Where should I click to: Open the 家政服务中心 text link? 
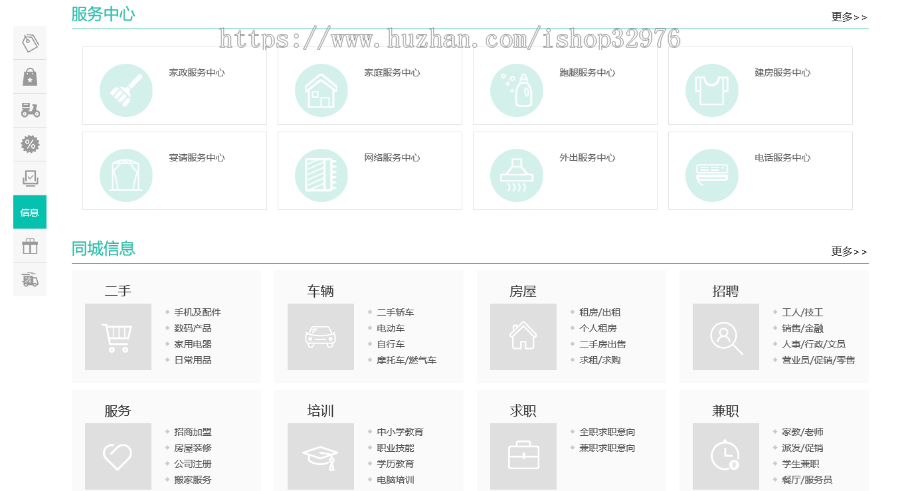[x=196, y=72]
